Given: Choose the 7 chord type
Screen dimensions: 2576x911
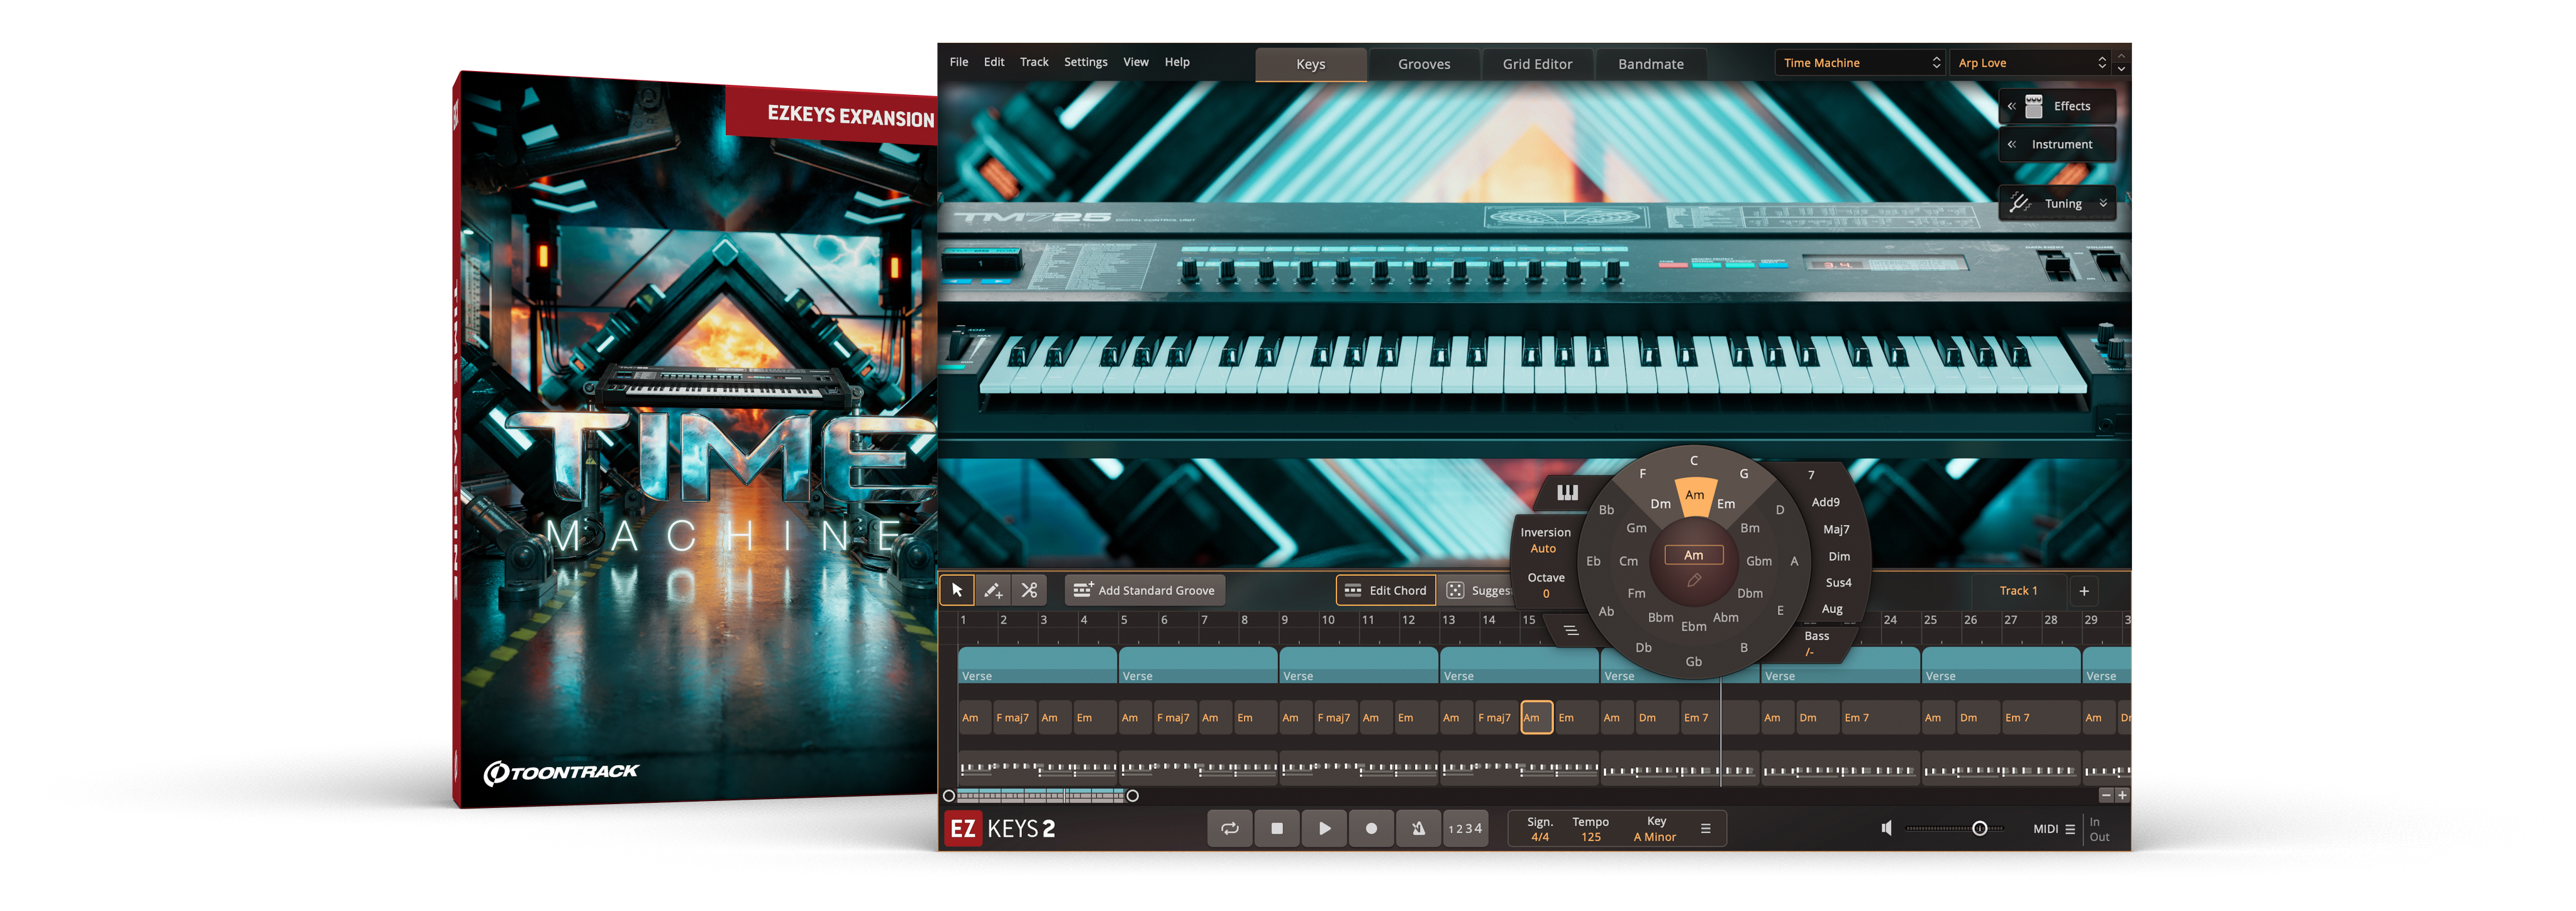Looking at the screenshot, I should click(1811, 475).
